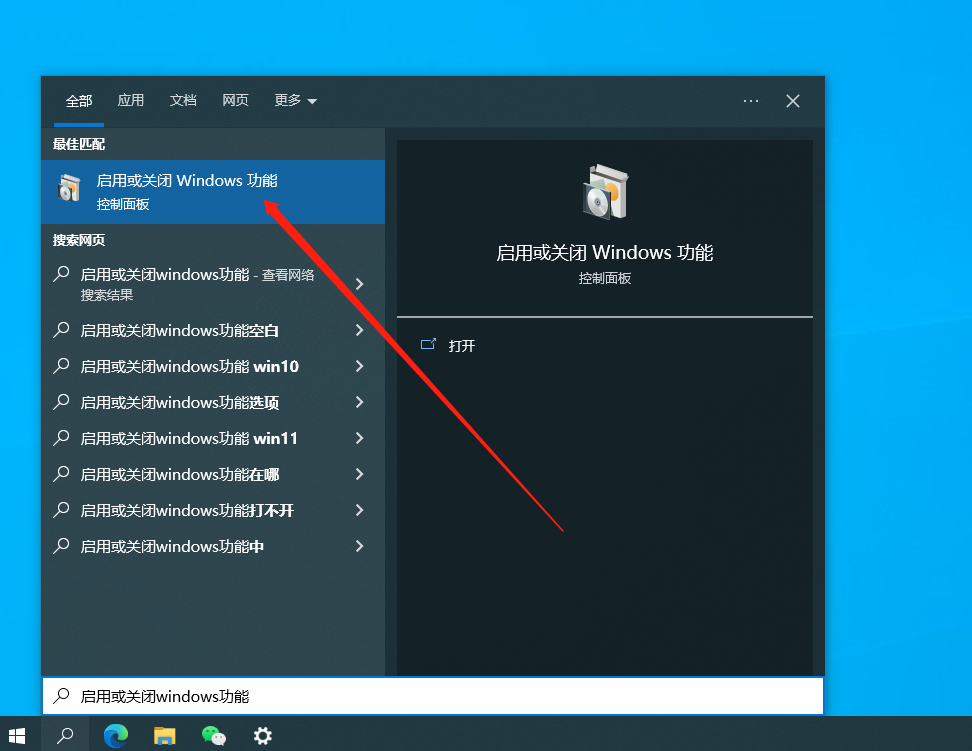
Task: Switch to the 应用 tab
Action: point(131,101)
